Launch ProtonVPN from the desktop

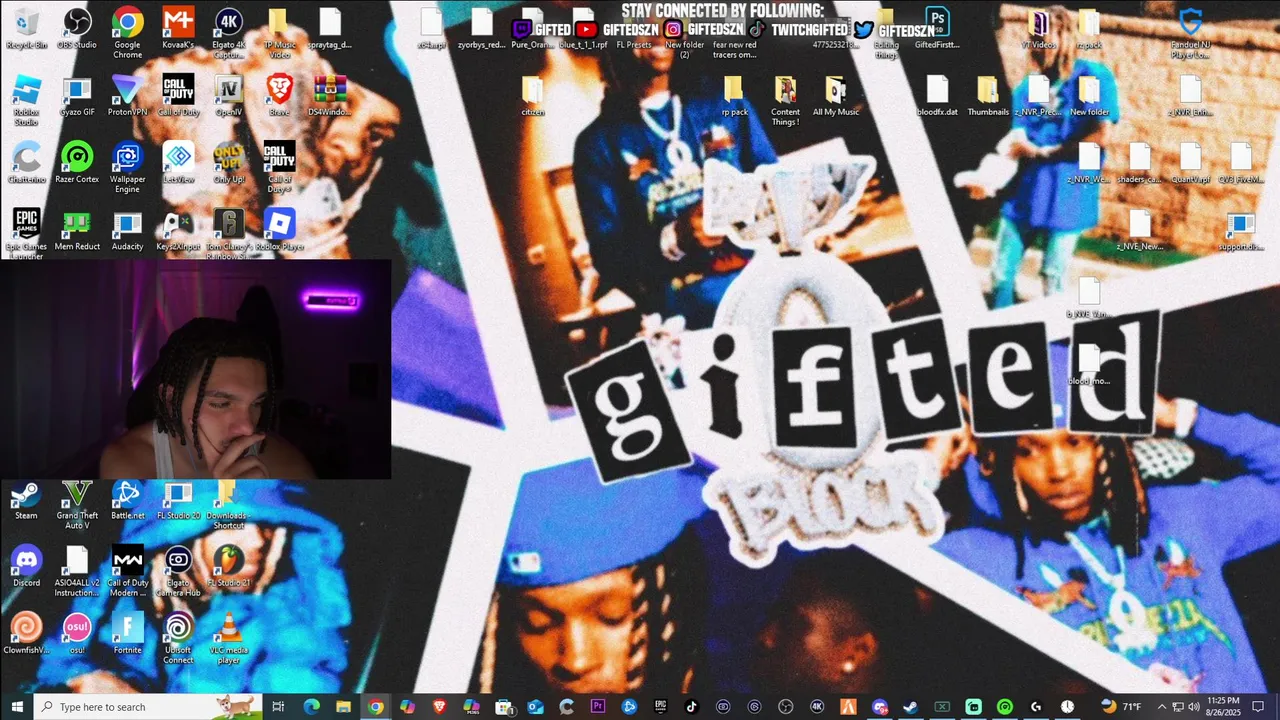coord(127,96)
